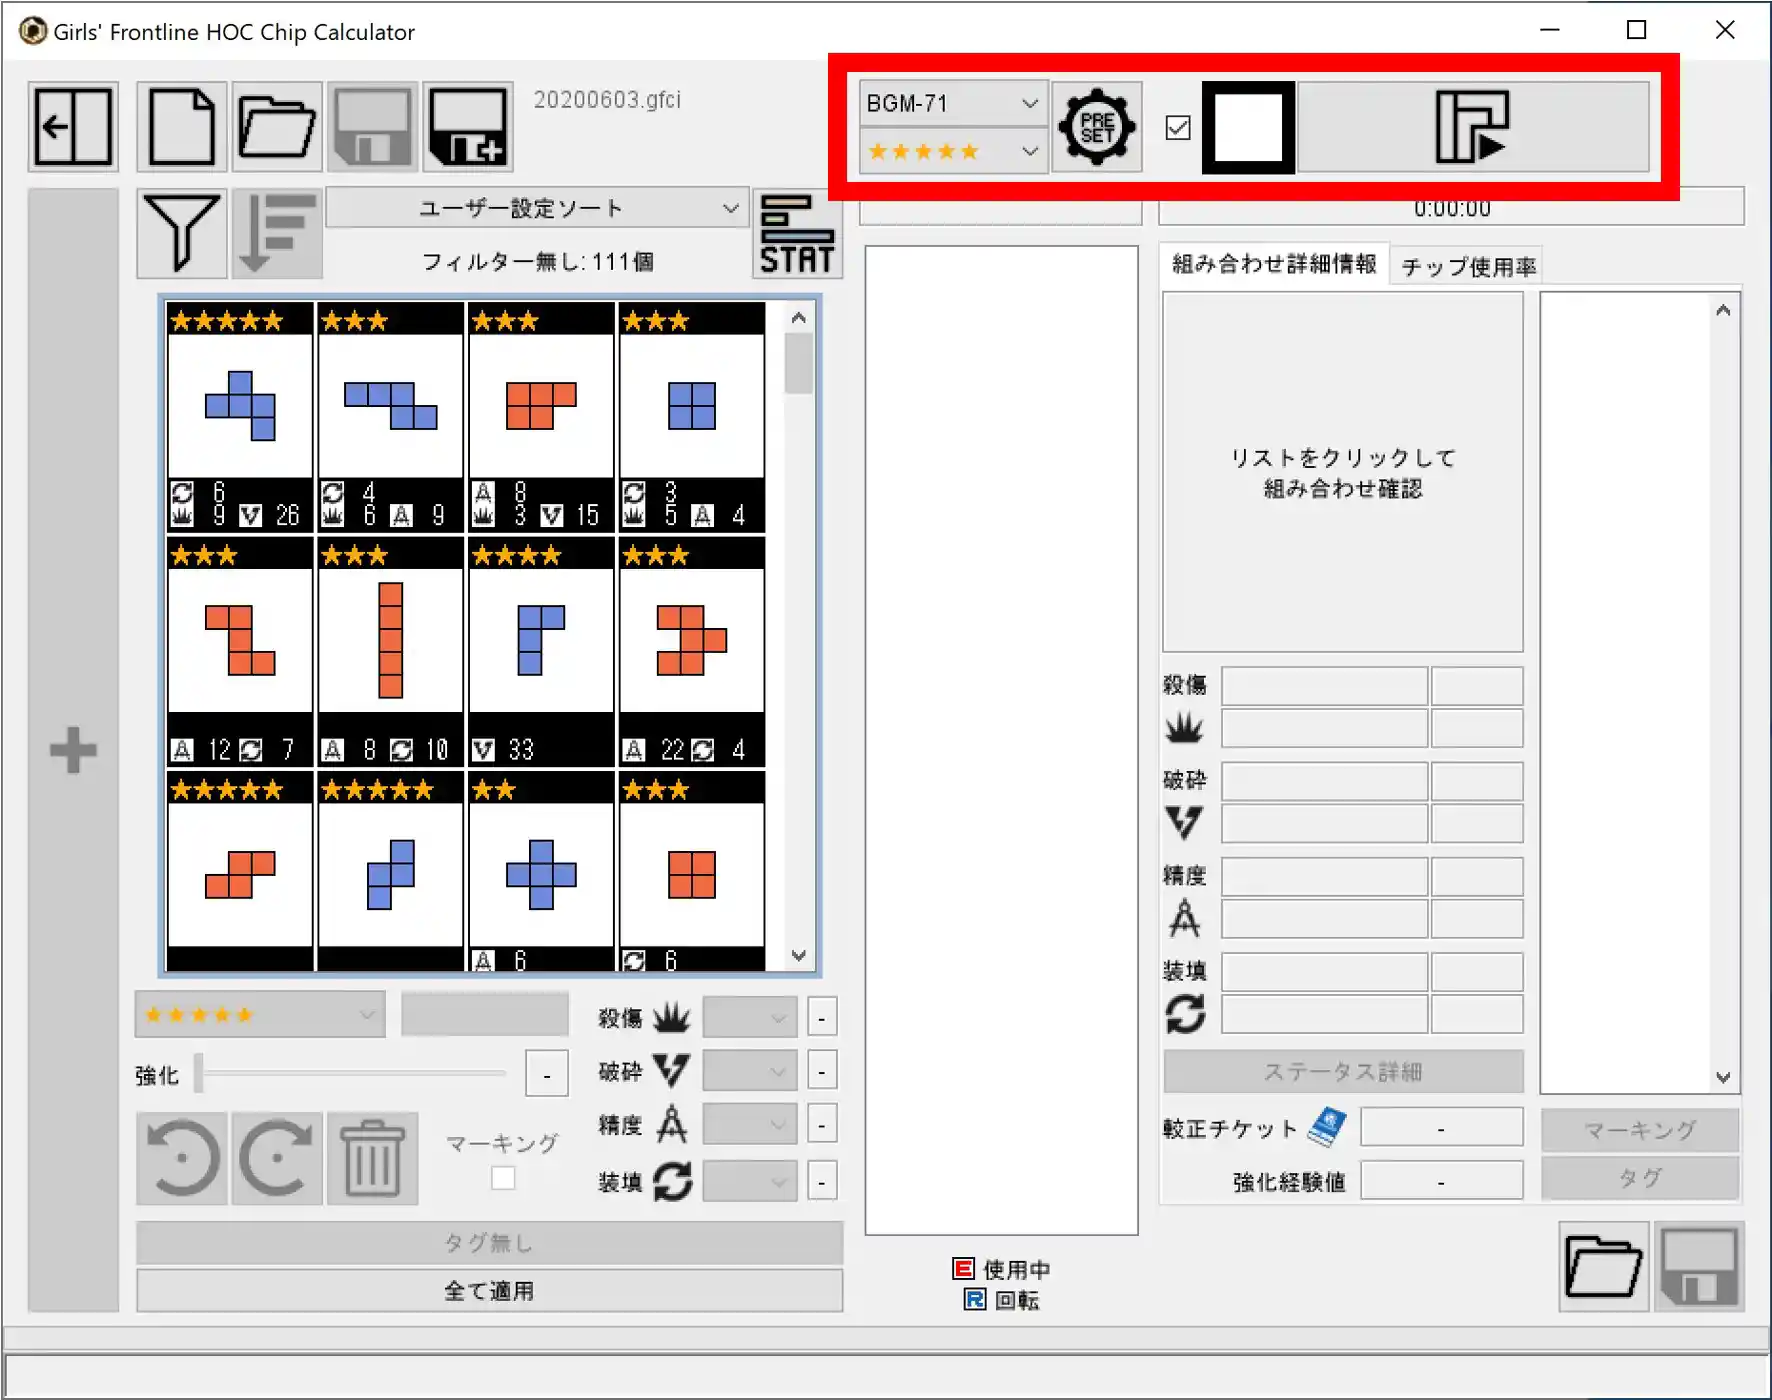Toggle the sort order icon
1772x1400 pixels.
click(277, 233)
